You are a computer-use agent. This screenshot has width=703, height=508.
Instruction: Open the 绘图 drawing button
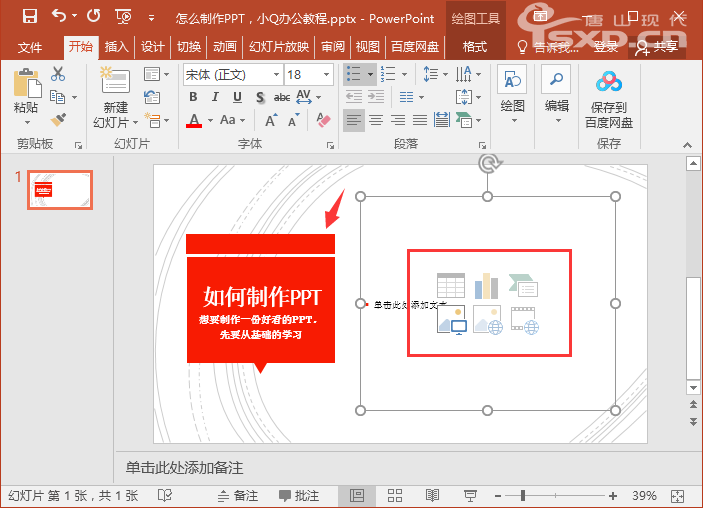512,95
